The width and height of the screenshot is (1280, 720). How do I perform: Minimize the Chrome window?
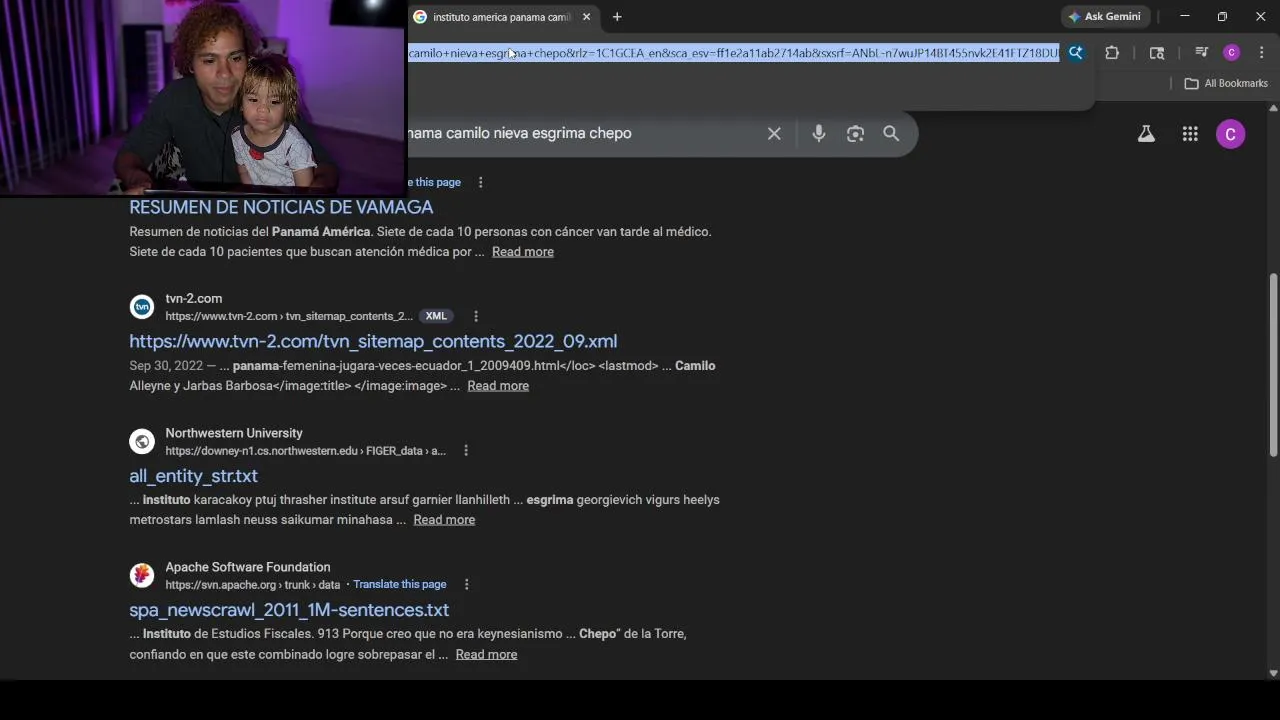coord(1185,17)
